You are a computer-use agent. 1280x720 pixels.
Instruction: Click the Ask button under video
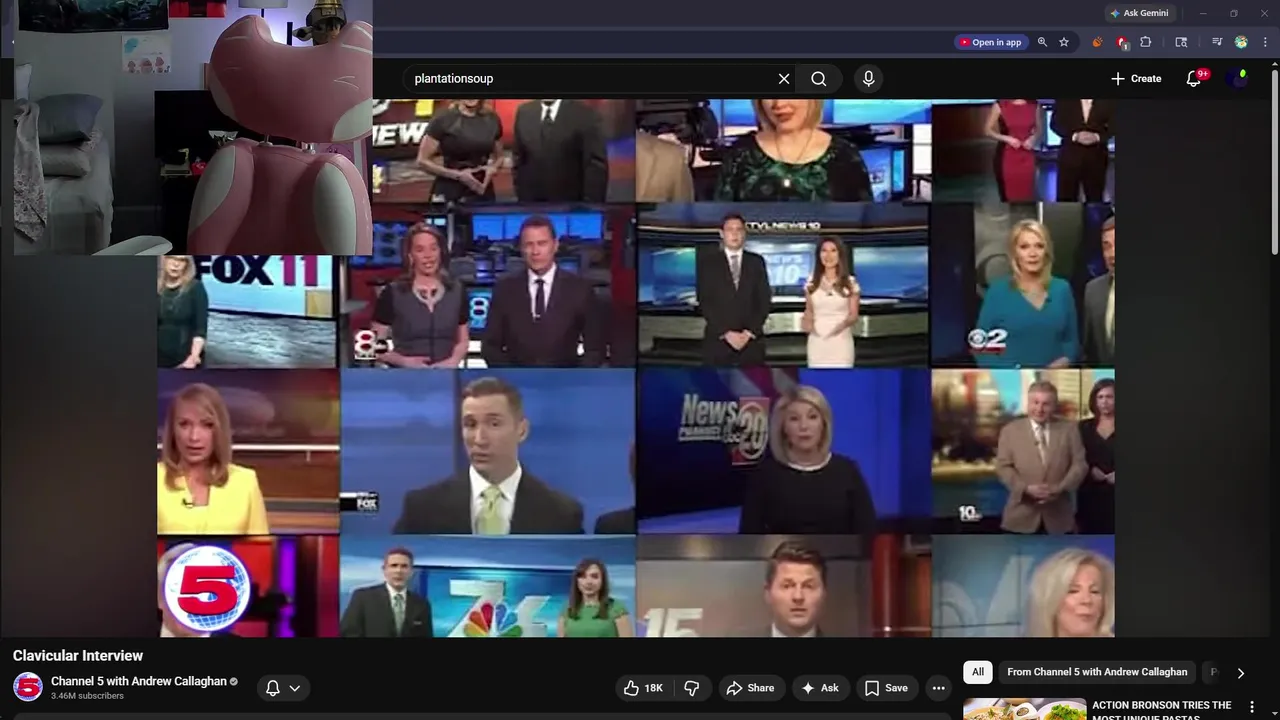[820, 688]
